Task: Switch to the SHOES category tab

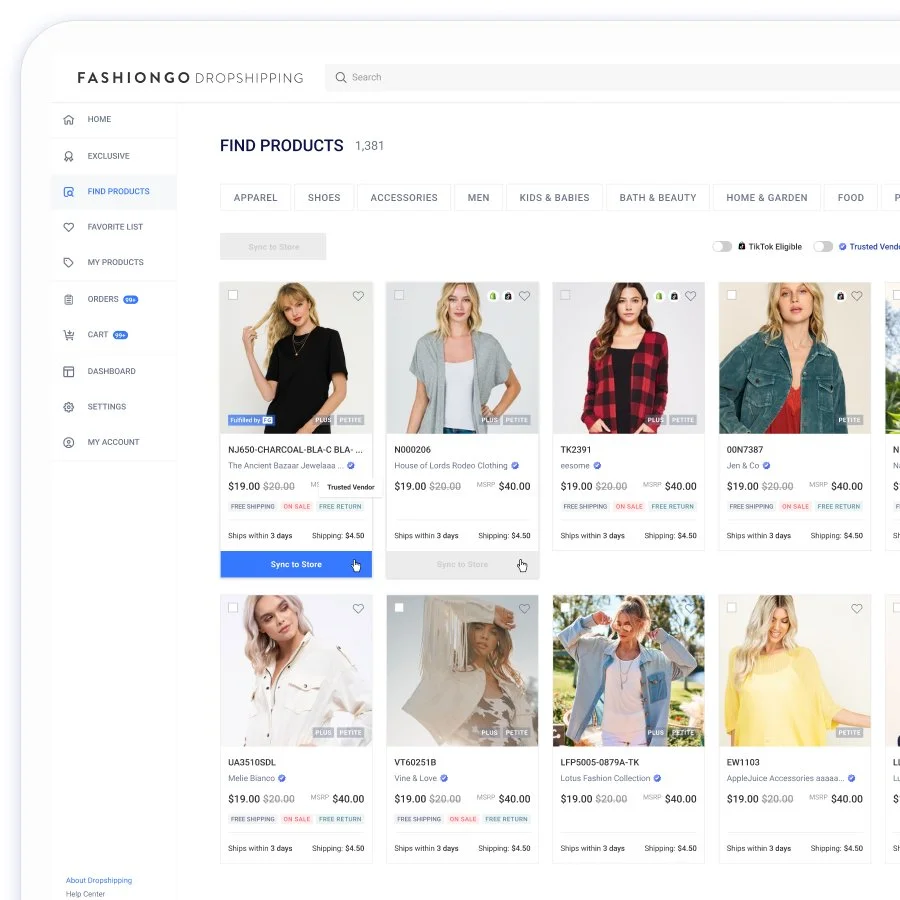Action: (x=324, y=197)
